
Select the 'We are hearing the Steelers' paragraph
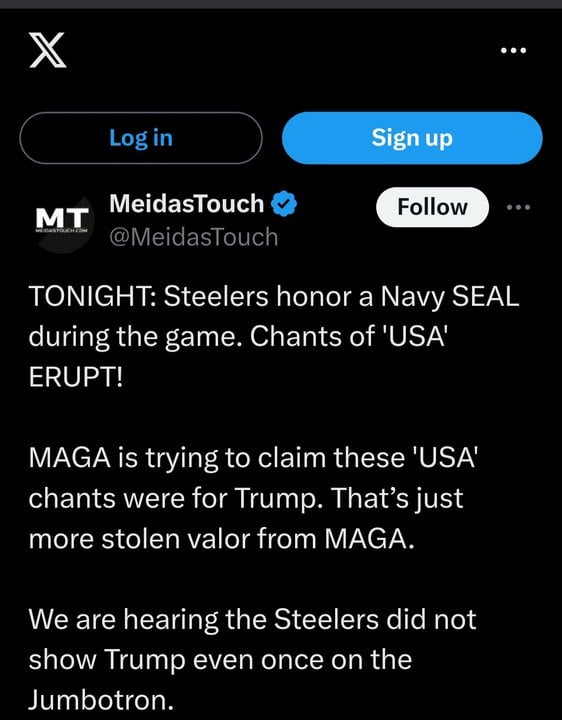point(252,660)
